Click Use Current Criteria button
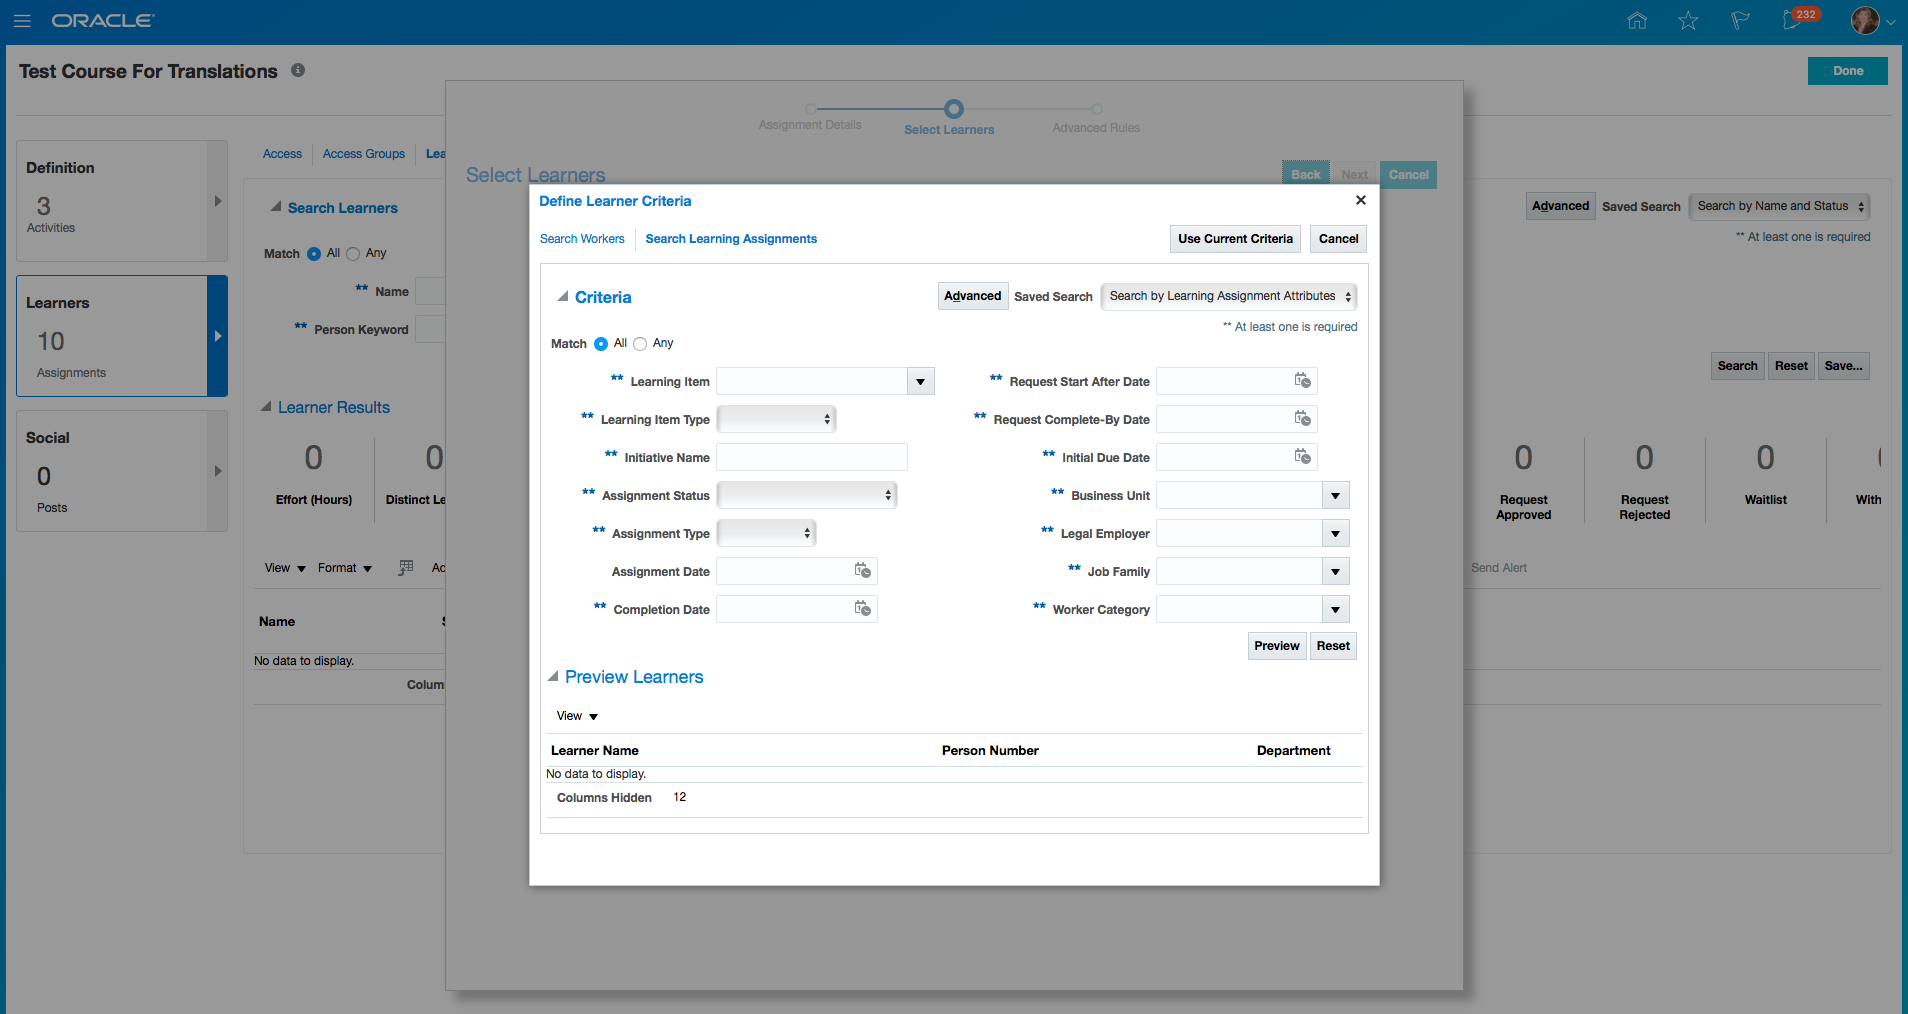This screenshot has height=1014, width=1908. [1235, 239]
